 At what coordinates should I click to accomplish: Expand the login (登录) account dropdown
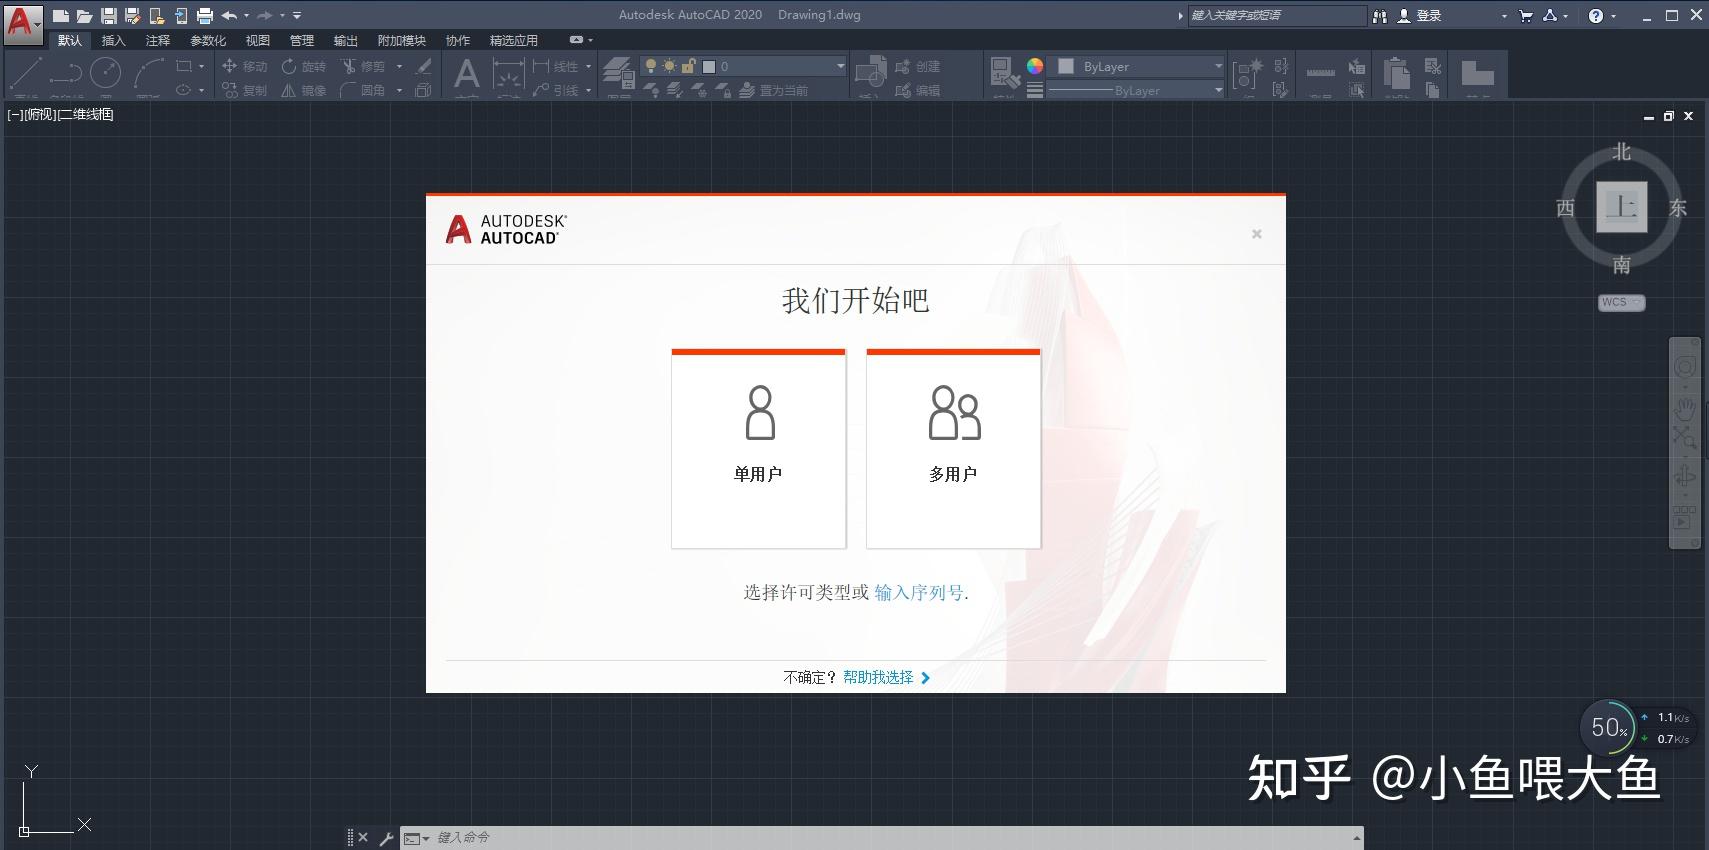[1504, 16]
